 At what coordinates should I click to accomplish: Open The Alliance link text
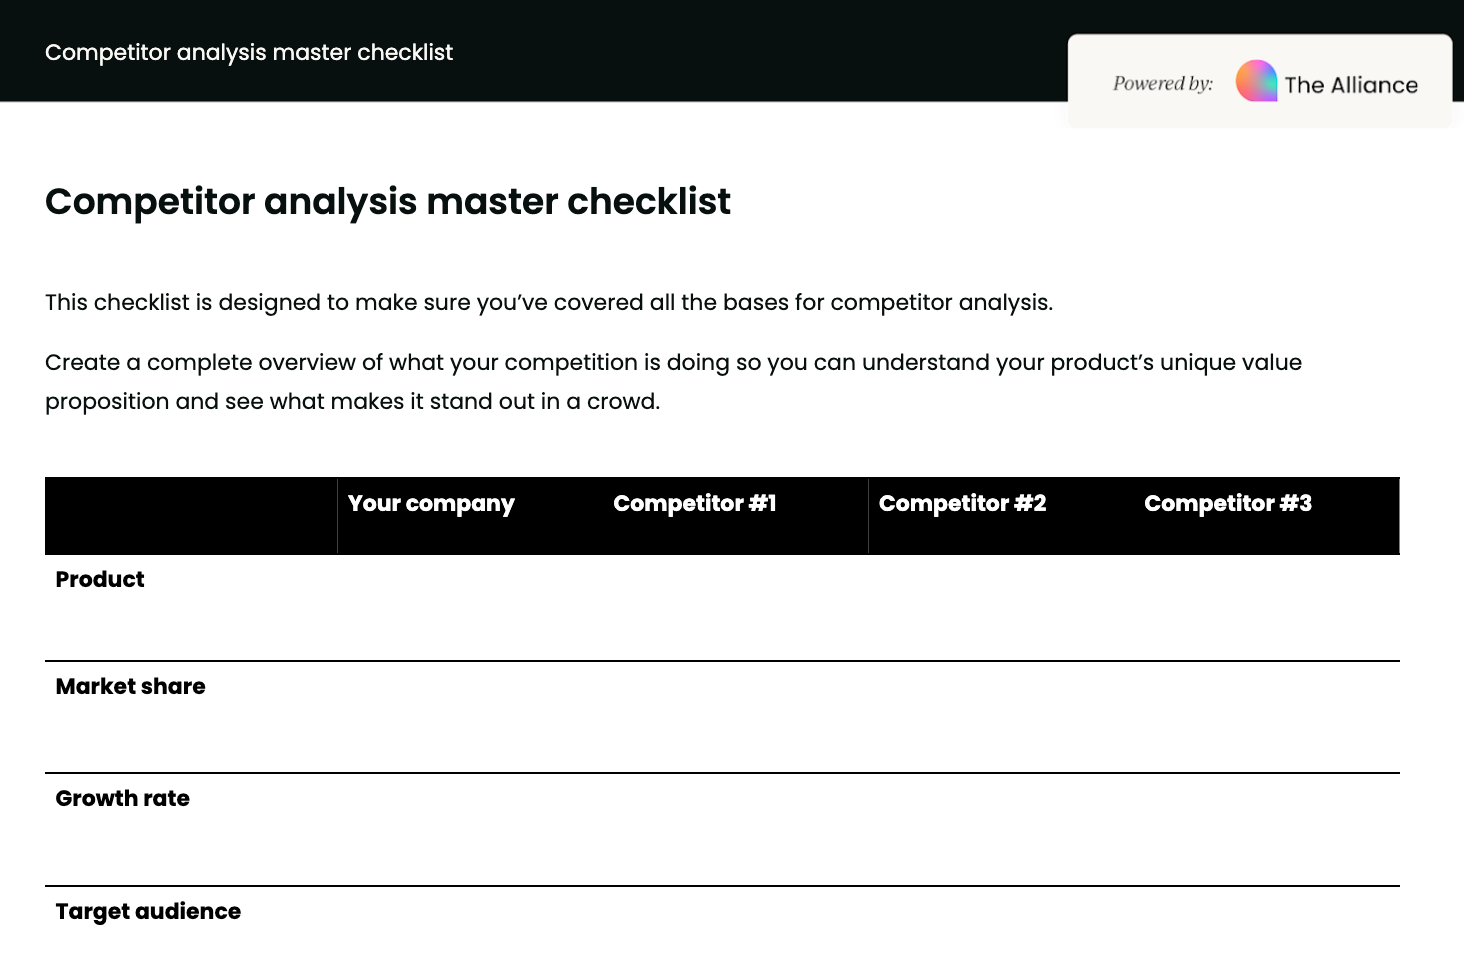(1350, 85)
